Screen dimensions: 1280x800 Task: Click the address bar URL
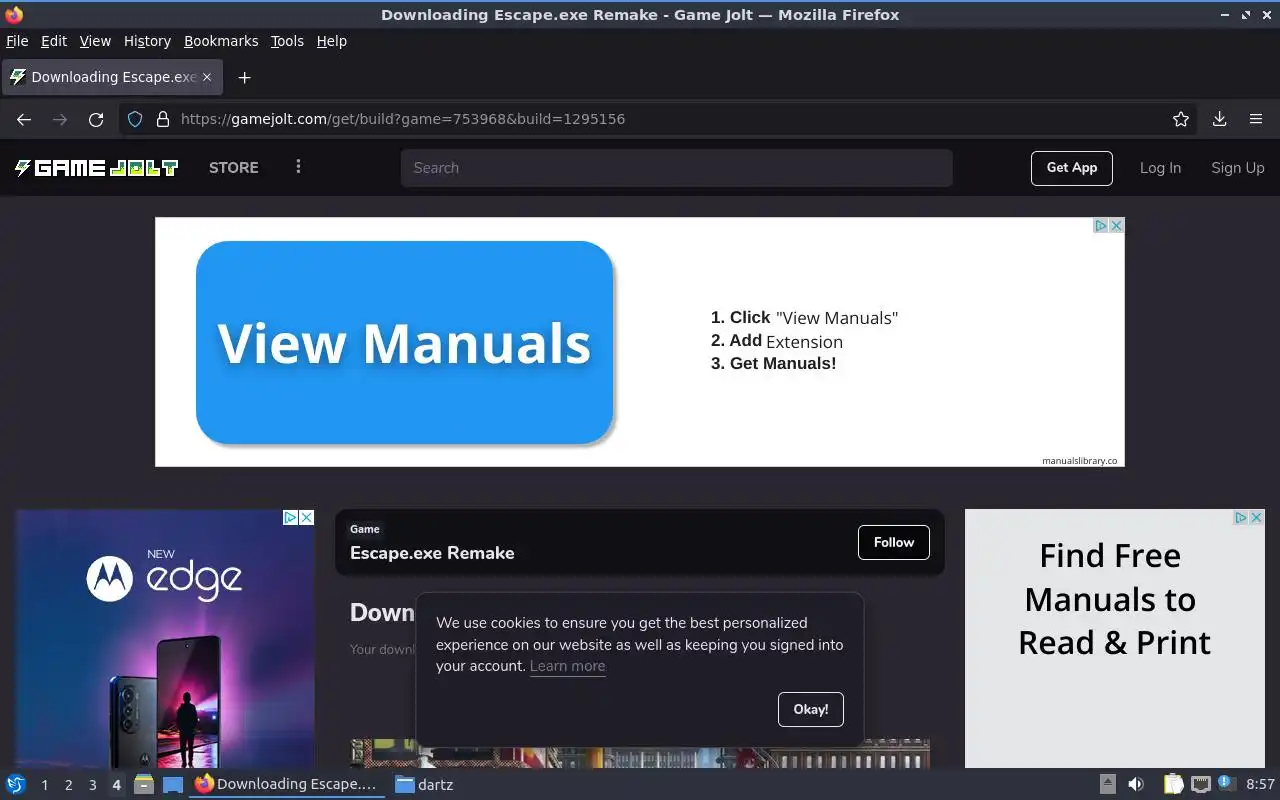[x=403, y=119]
